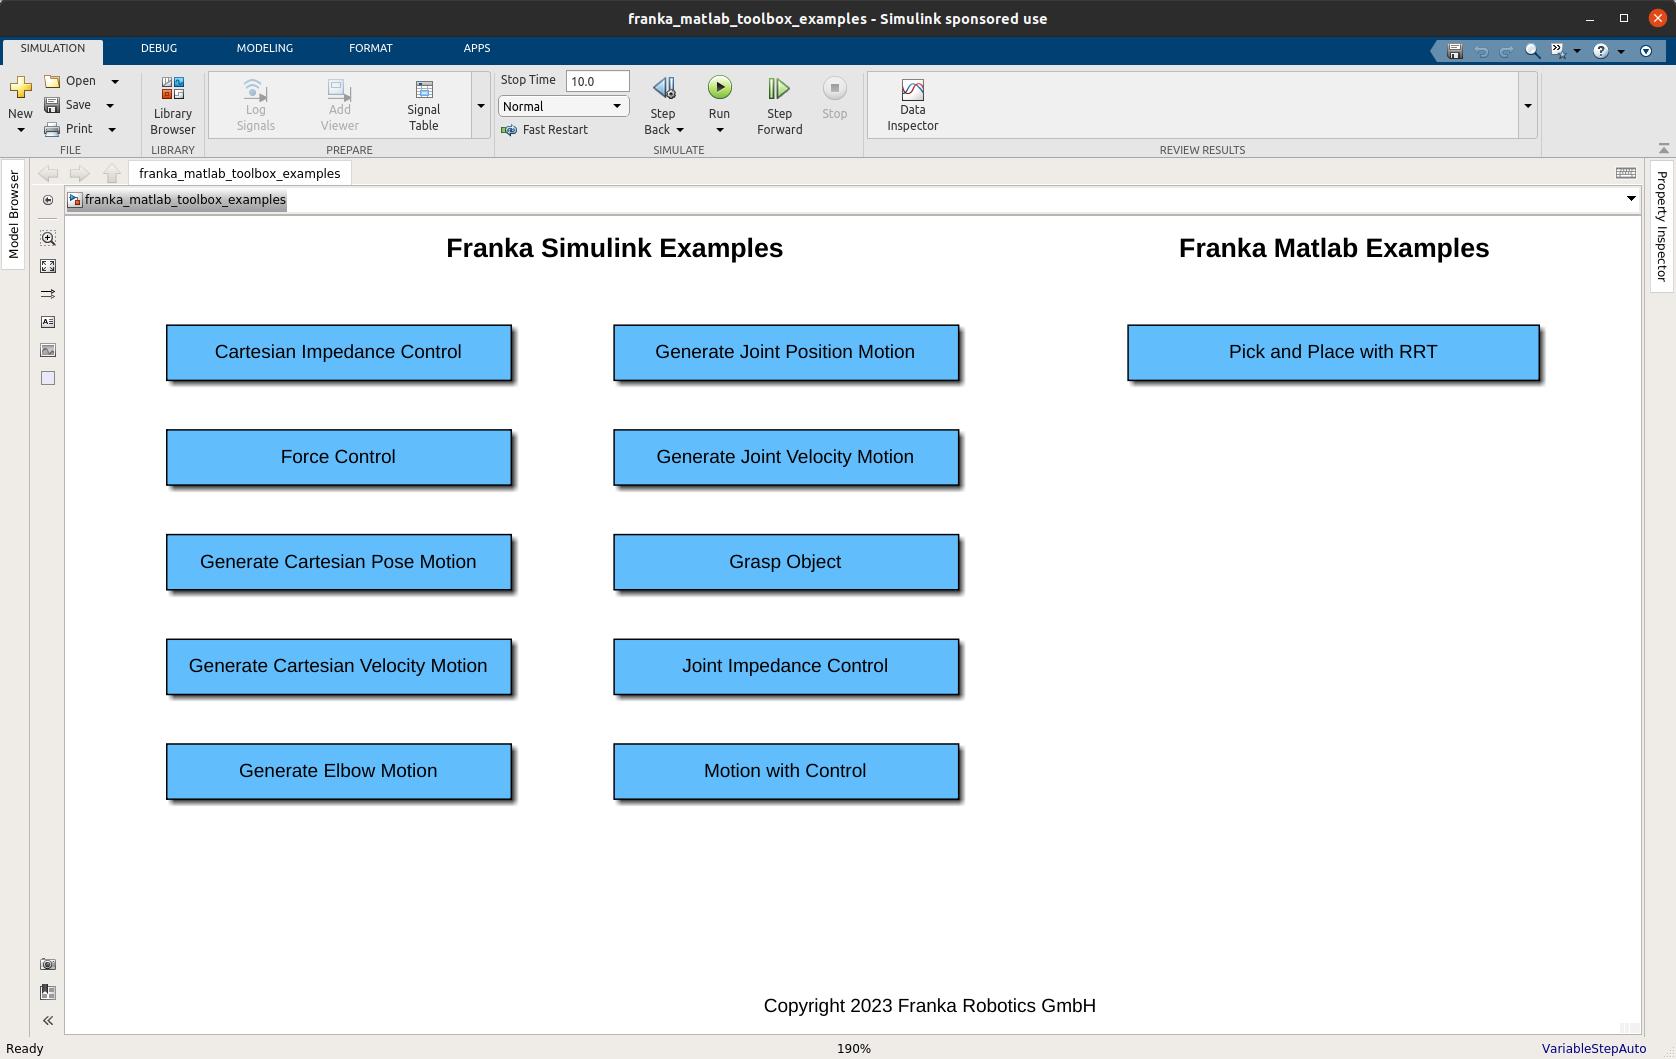Select the Annotation text tool
Screen dimensions: 1676x1059
[48, 322]
